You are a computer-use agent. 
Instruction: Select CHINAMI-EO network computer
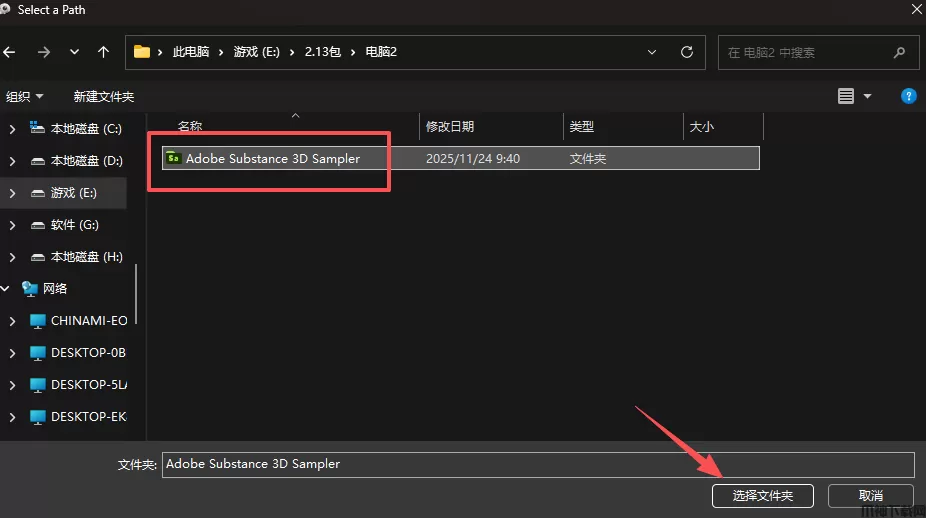(x=89, y=320)
